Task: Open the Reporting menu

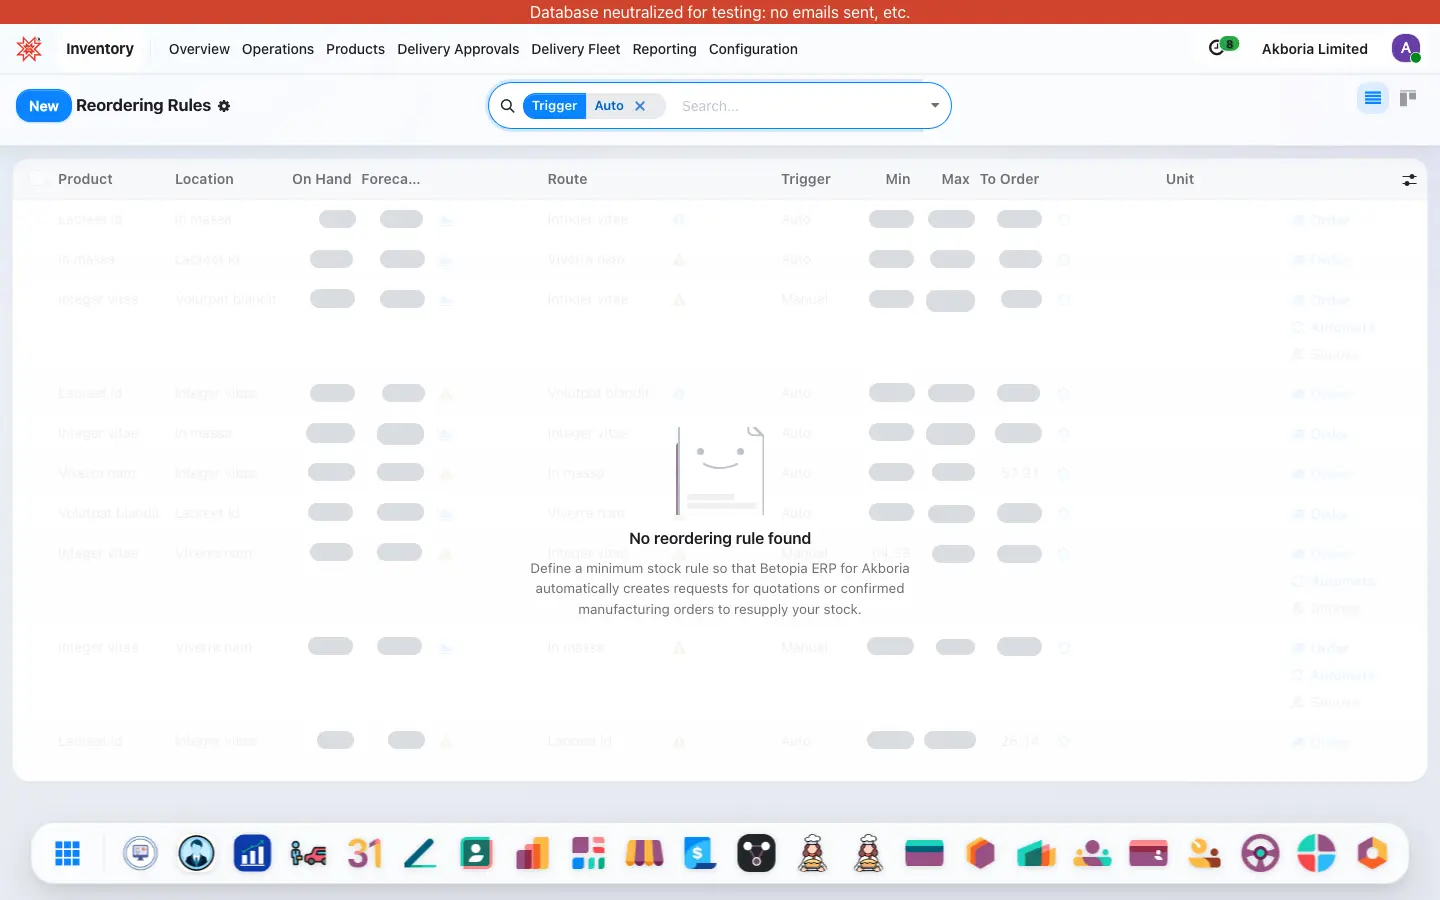Action: point(664,49)
